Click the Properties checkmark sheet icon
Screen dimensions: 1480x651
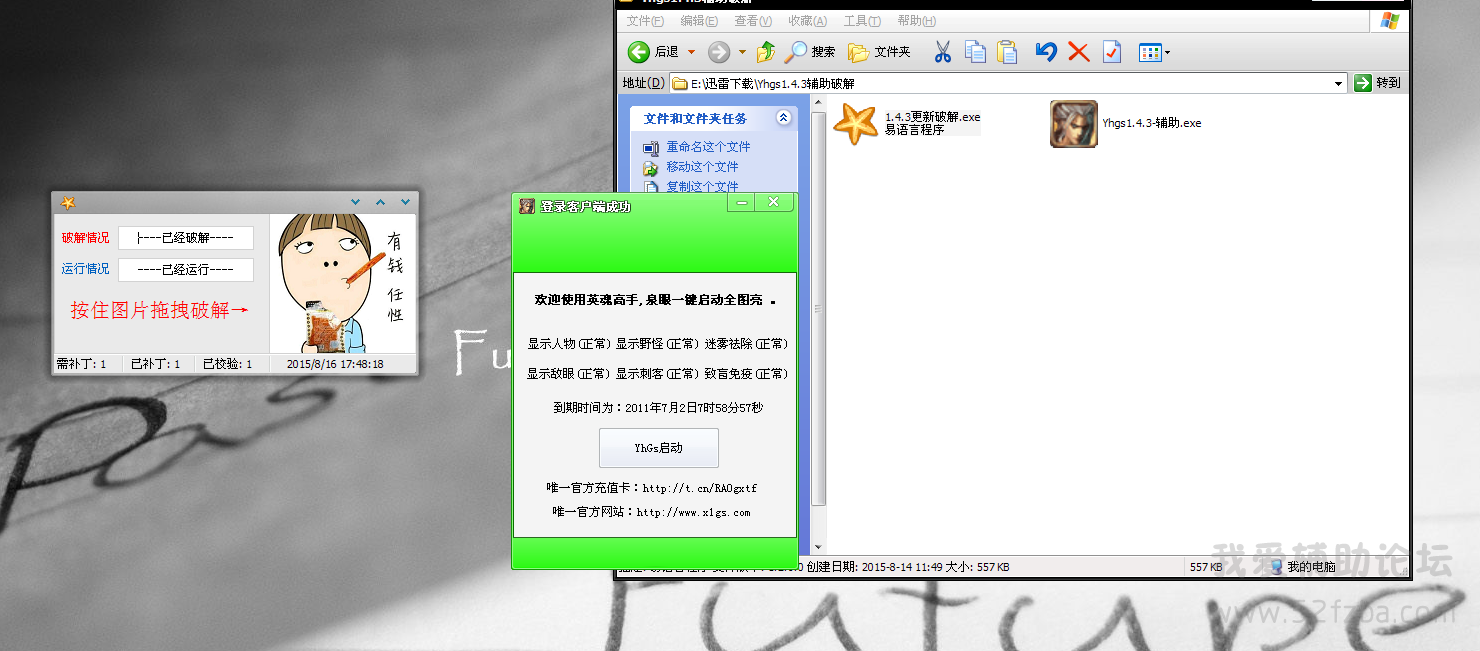(x=1112, y=52)
